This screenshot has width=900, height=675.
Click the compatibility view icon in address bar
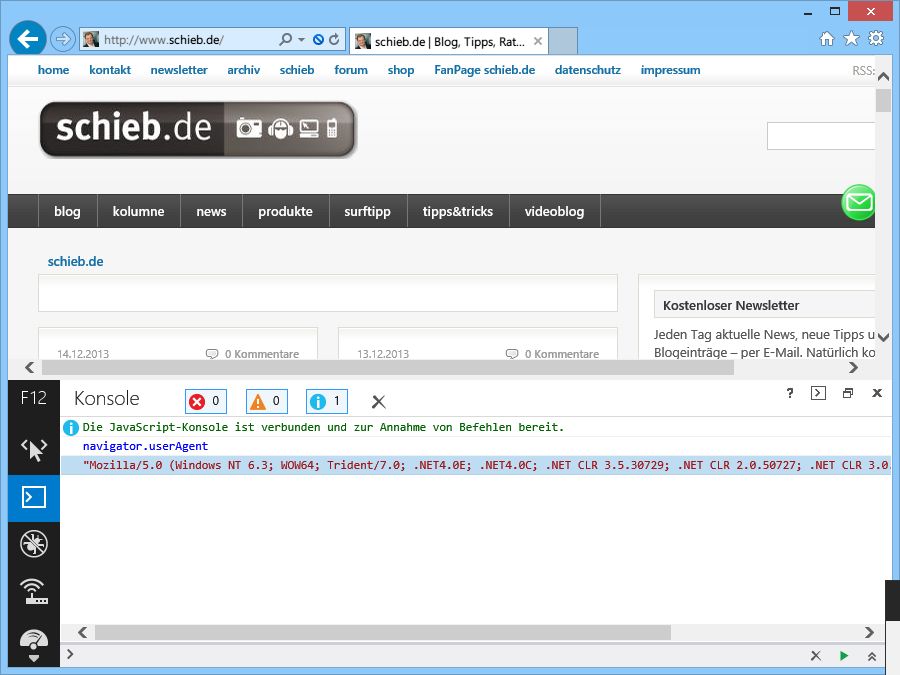pos(318,40)
